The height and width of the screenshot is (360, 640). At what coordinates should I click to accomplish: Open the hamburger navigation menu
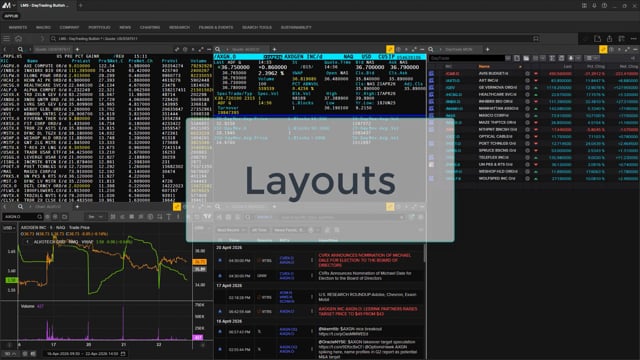click(7, 38)
